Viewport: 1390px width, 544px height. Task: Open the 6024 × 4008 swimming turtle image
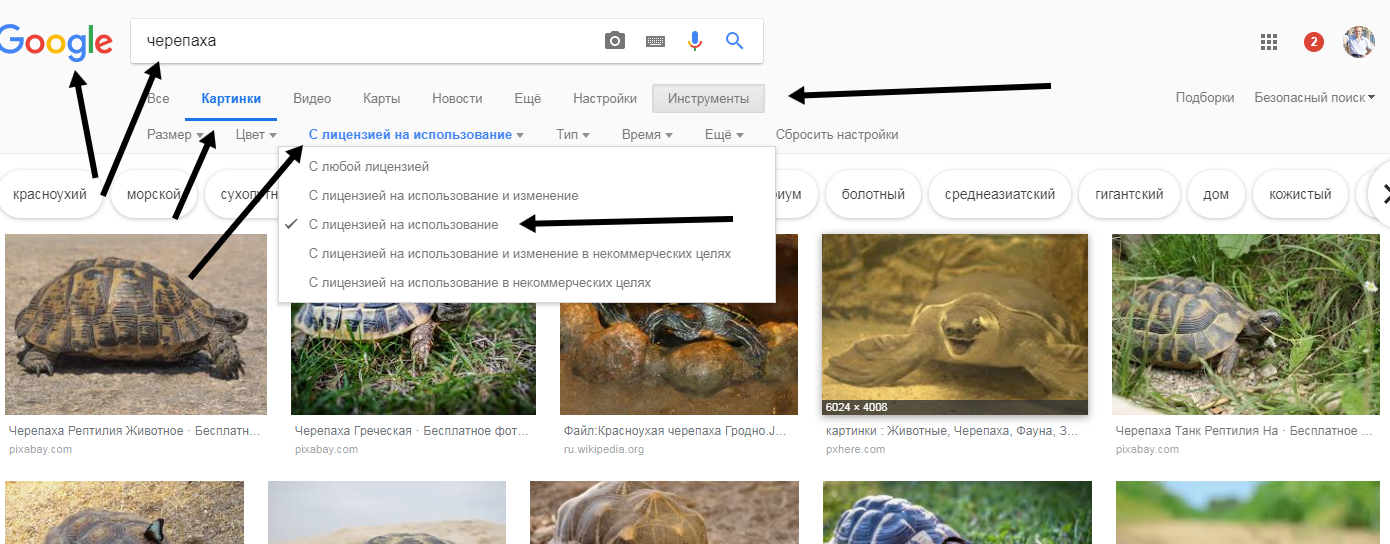pos(954,324)
